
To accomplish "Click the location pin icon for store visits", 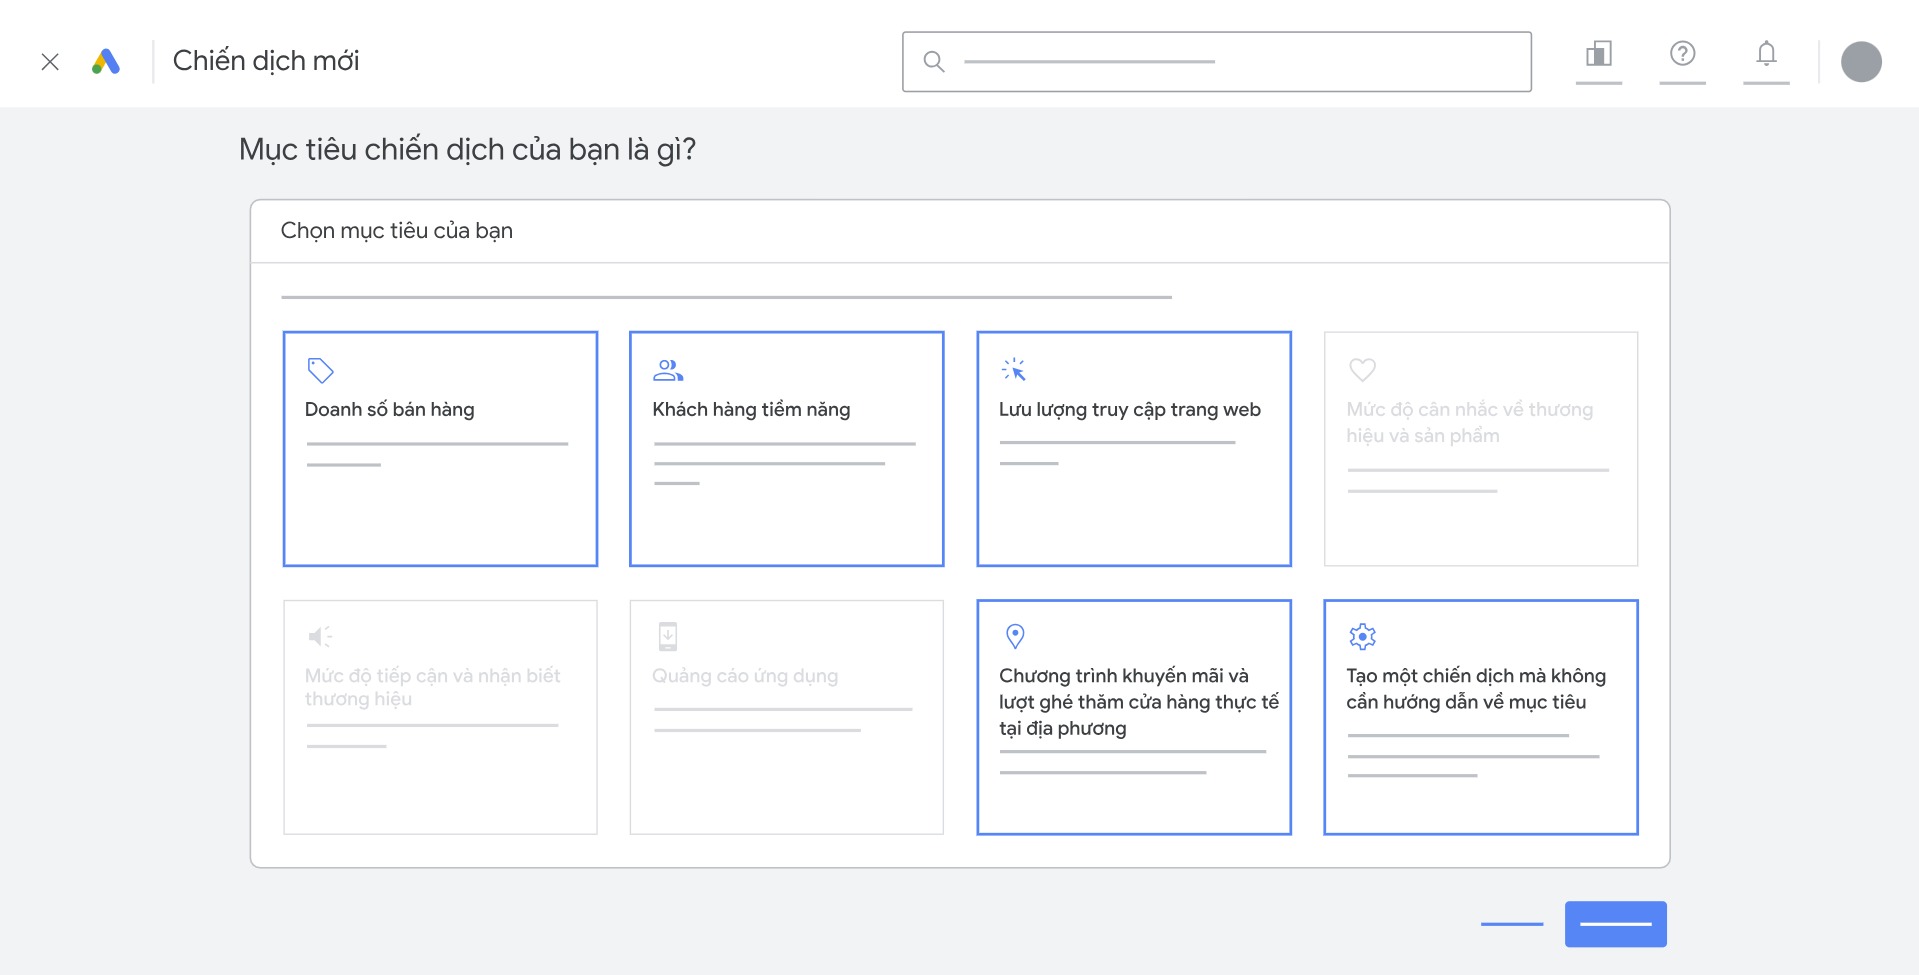I will click(1015, 636).
